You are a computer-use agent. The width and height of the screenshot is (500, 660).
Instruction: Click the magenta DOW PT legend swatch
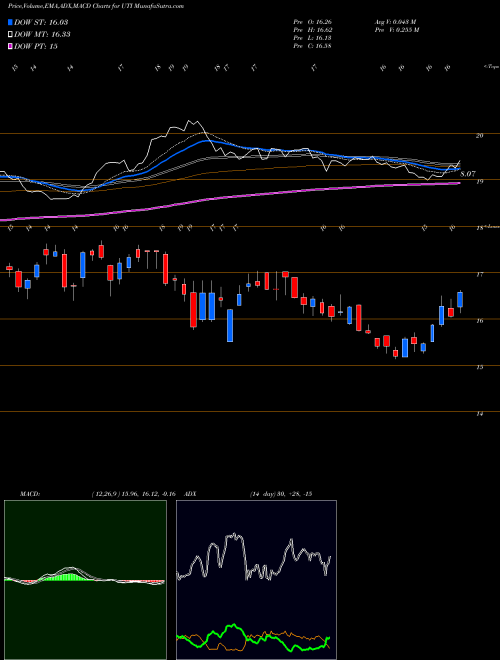click(10, 47)
